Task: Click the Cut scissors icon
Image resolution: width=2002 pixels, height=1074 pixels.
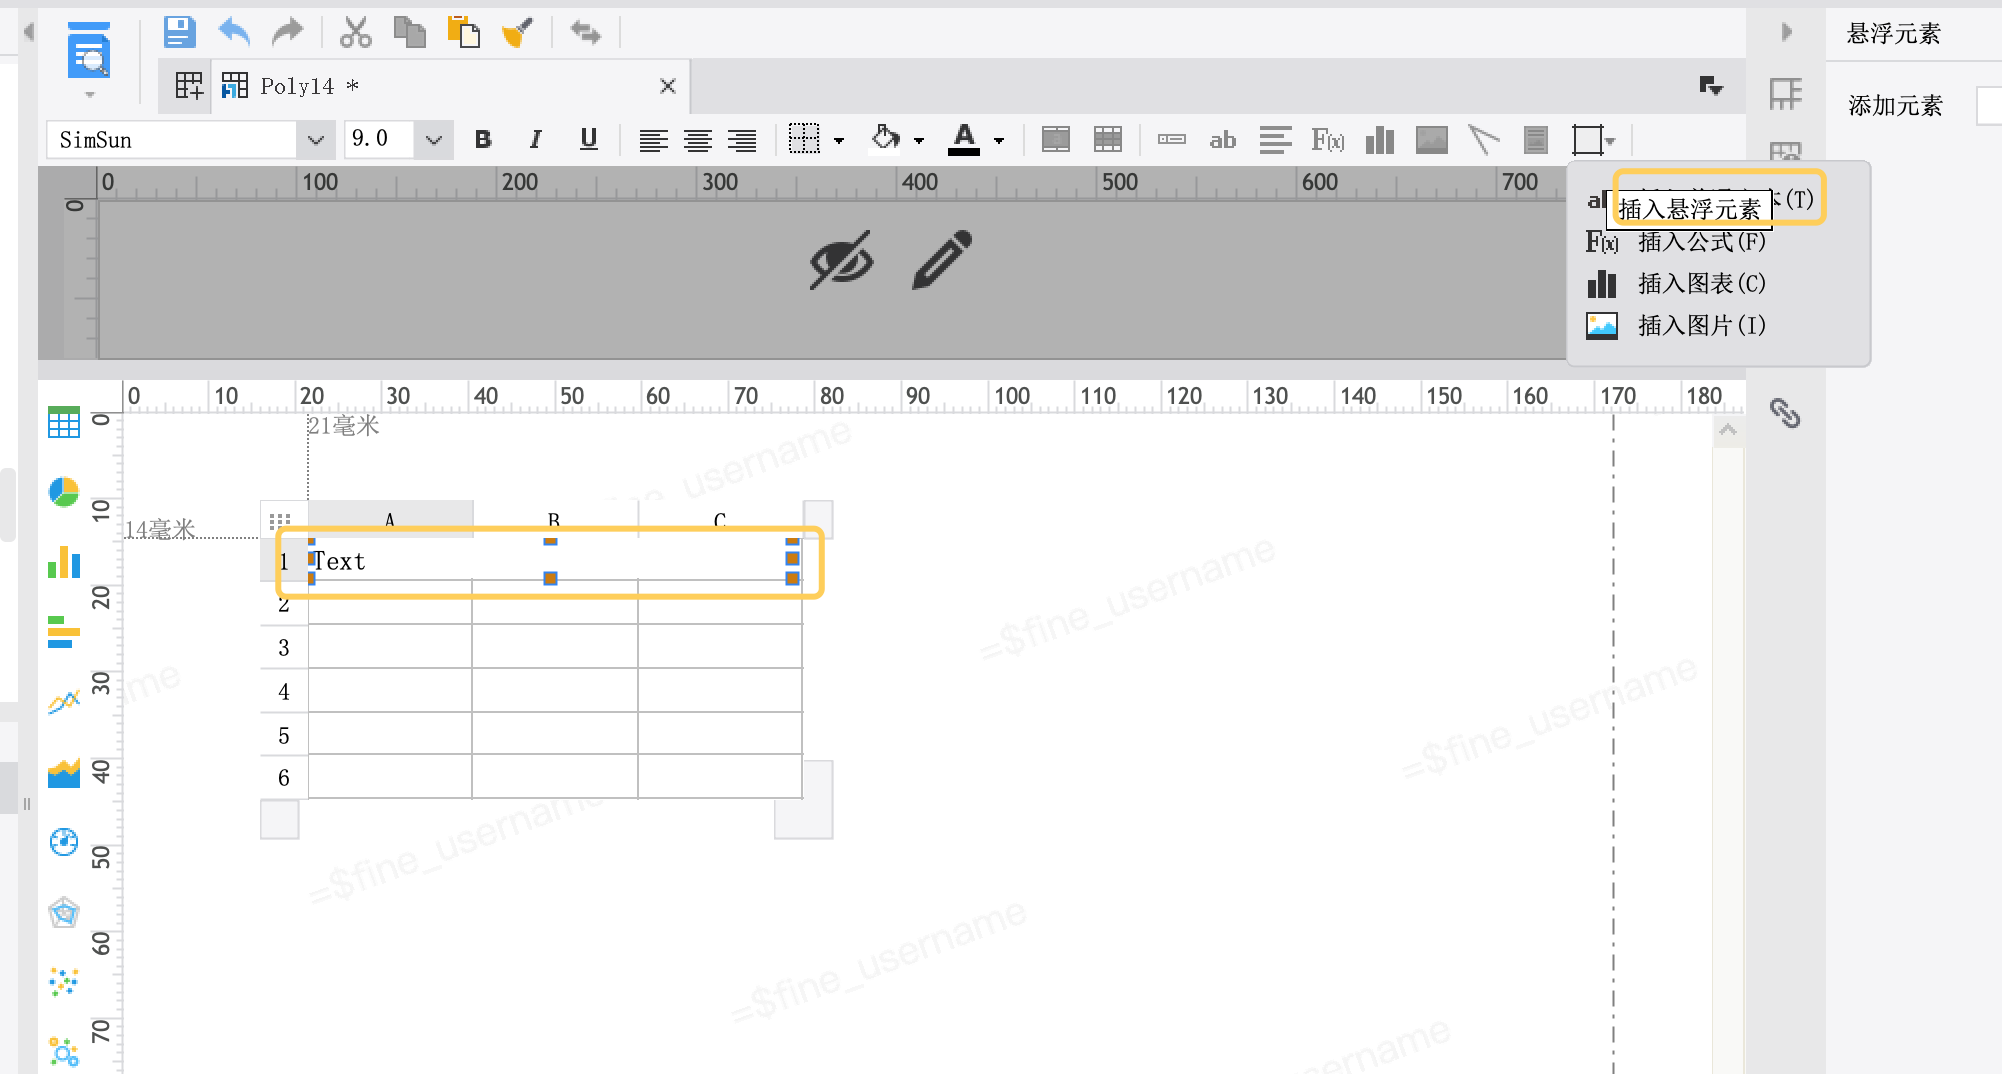Action: point(355,32)
